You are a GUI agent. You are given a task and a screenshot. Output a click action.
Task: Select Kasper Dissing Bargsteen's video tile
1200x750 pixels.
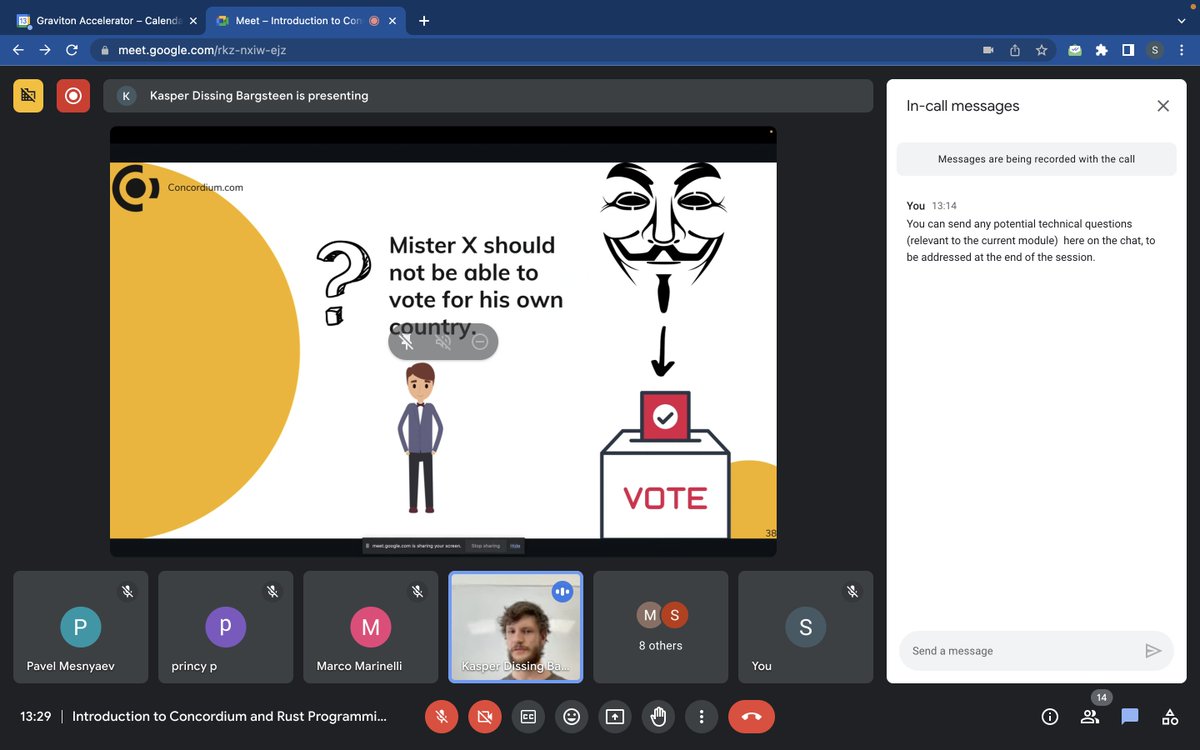(516, 627)
